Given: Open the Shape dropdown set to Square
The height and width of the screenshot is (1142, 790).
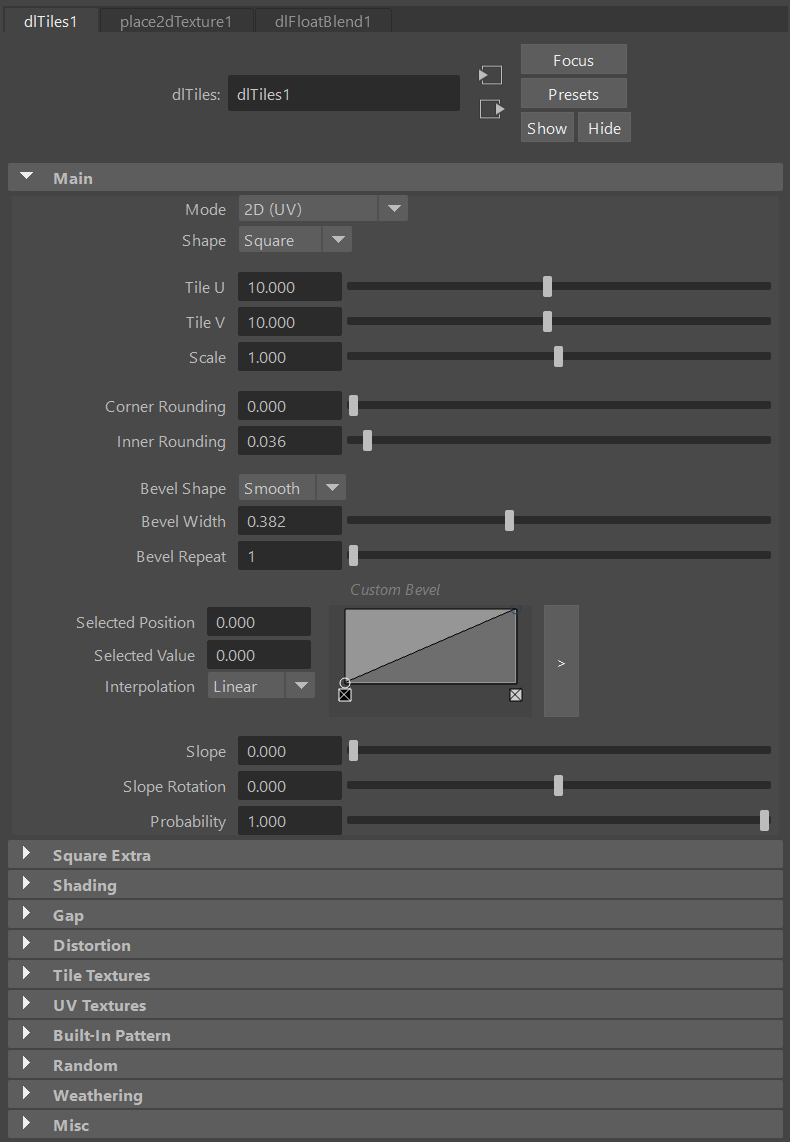Looking at the screenshot, I should 337,240.
